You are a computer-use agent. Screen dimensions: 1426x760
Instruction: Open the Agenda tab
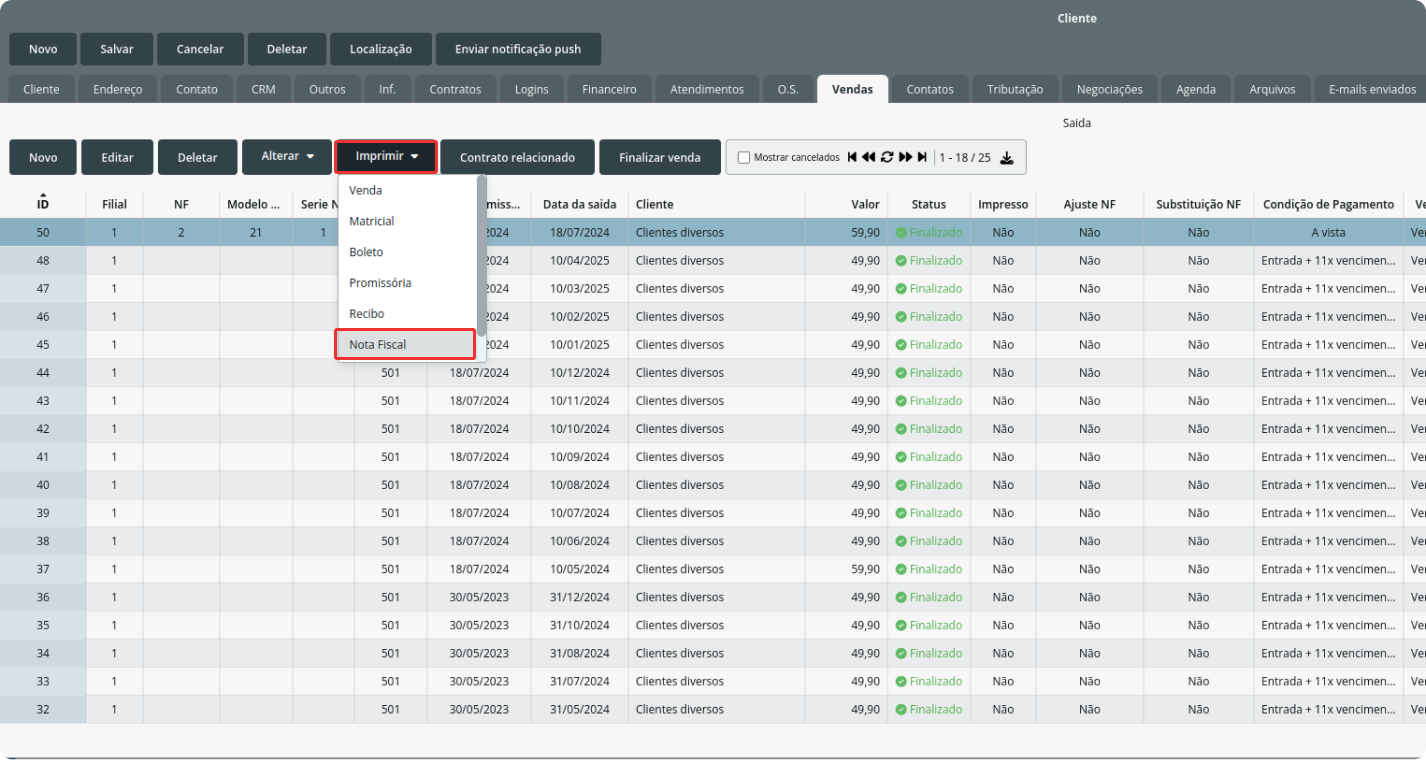tap(1196, 89)
